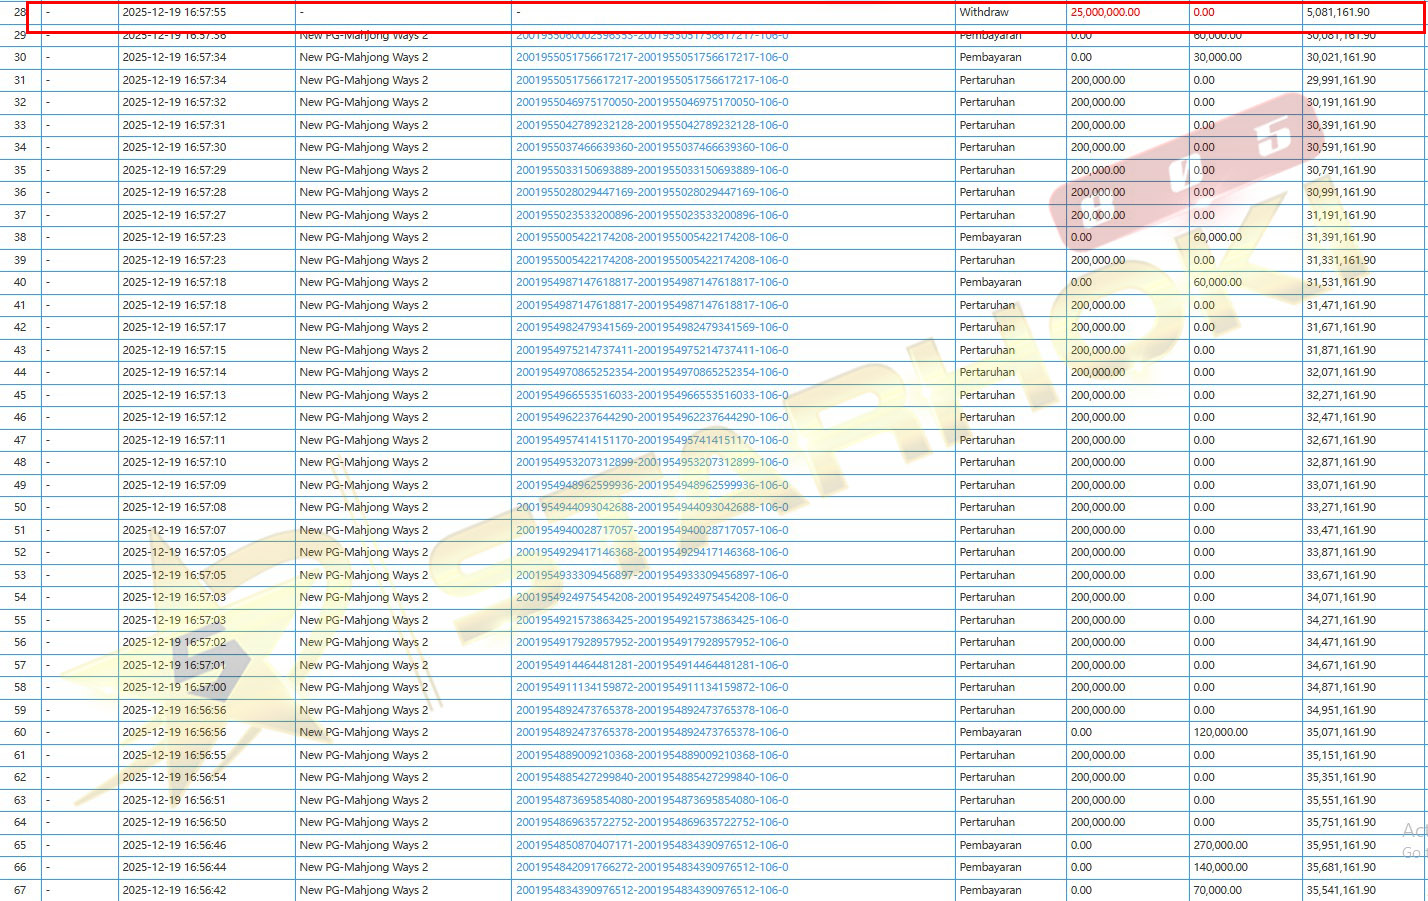Open the transaction ID link in row 32
The image size is (1428, 901).
pyautogui.click(x=651, y=103)
